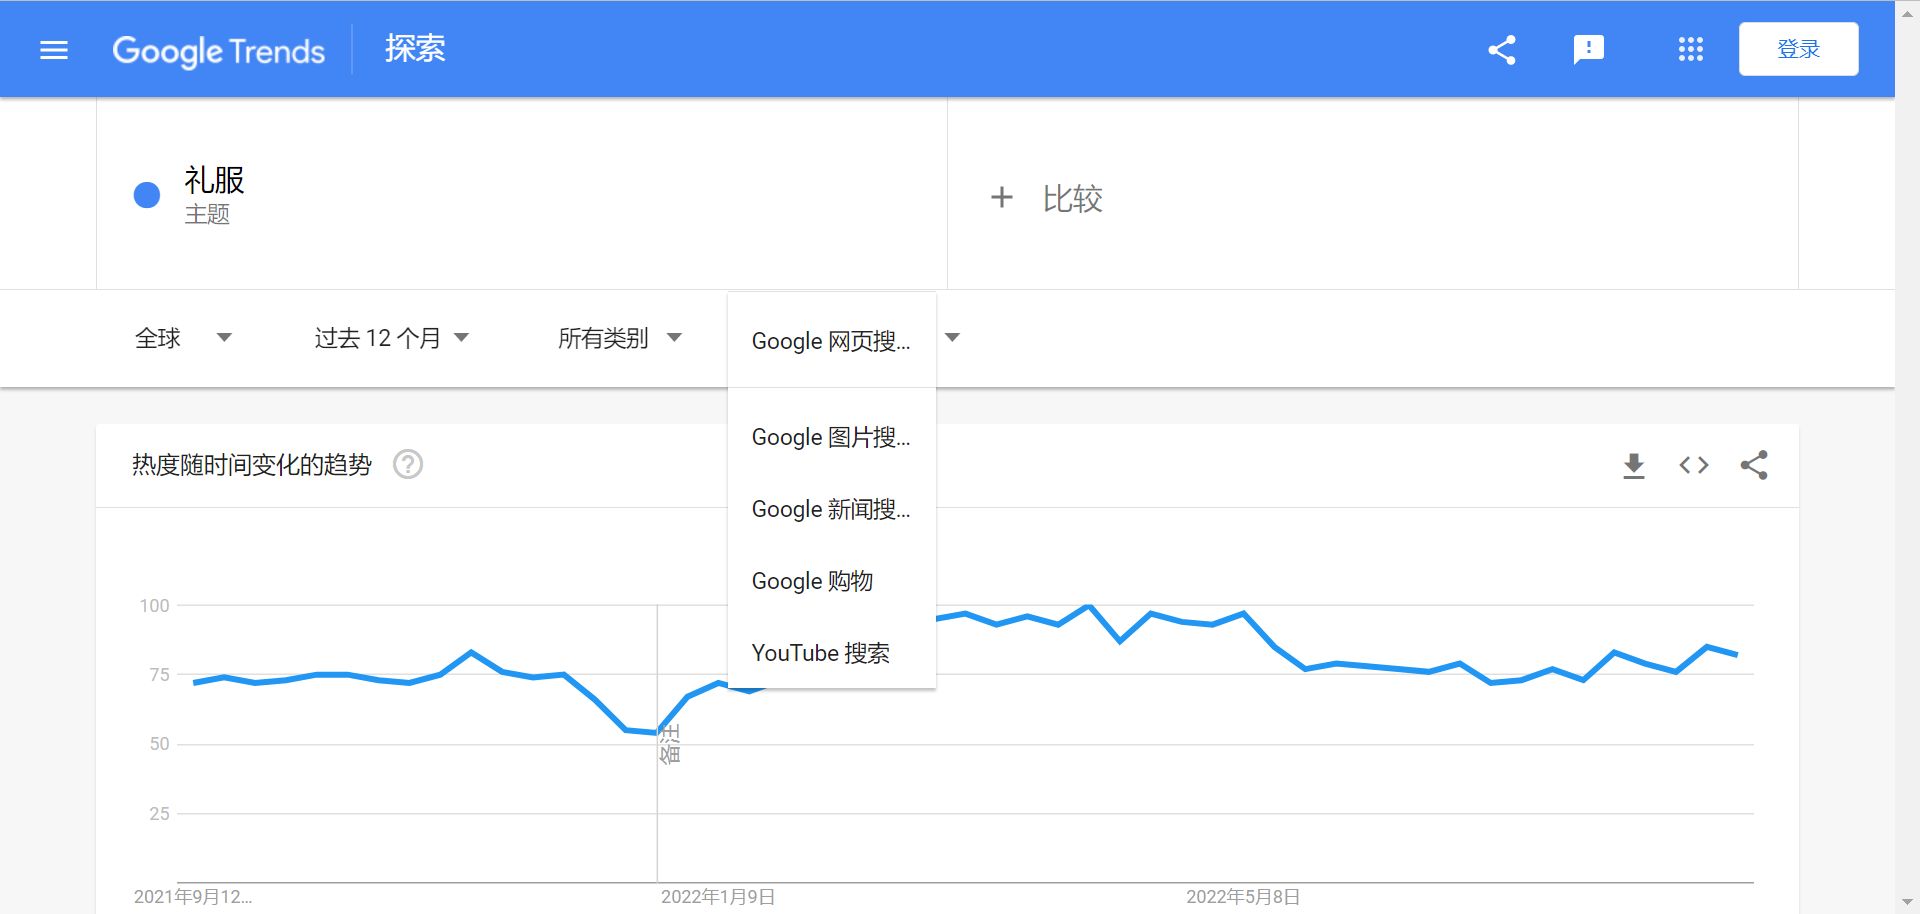Click the embed code icon for the chart
The height and width of the screenshot is (914, 1920).
[1693, 464]
